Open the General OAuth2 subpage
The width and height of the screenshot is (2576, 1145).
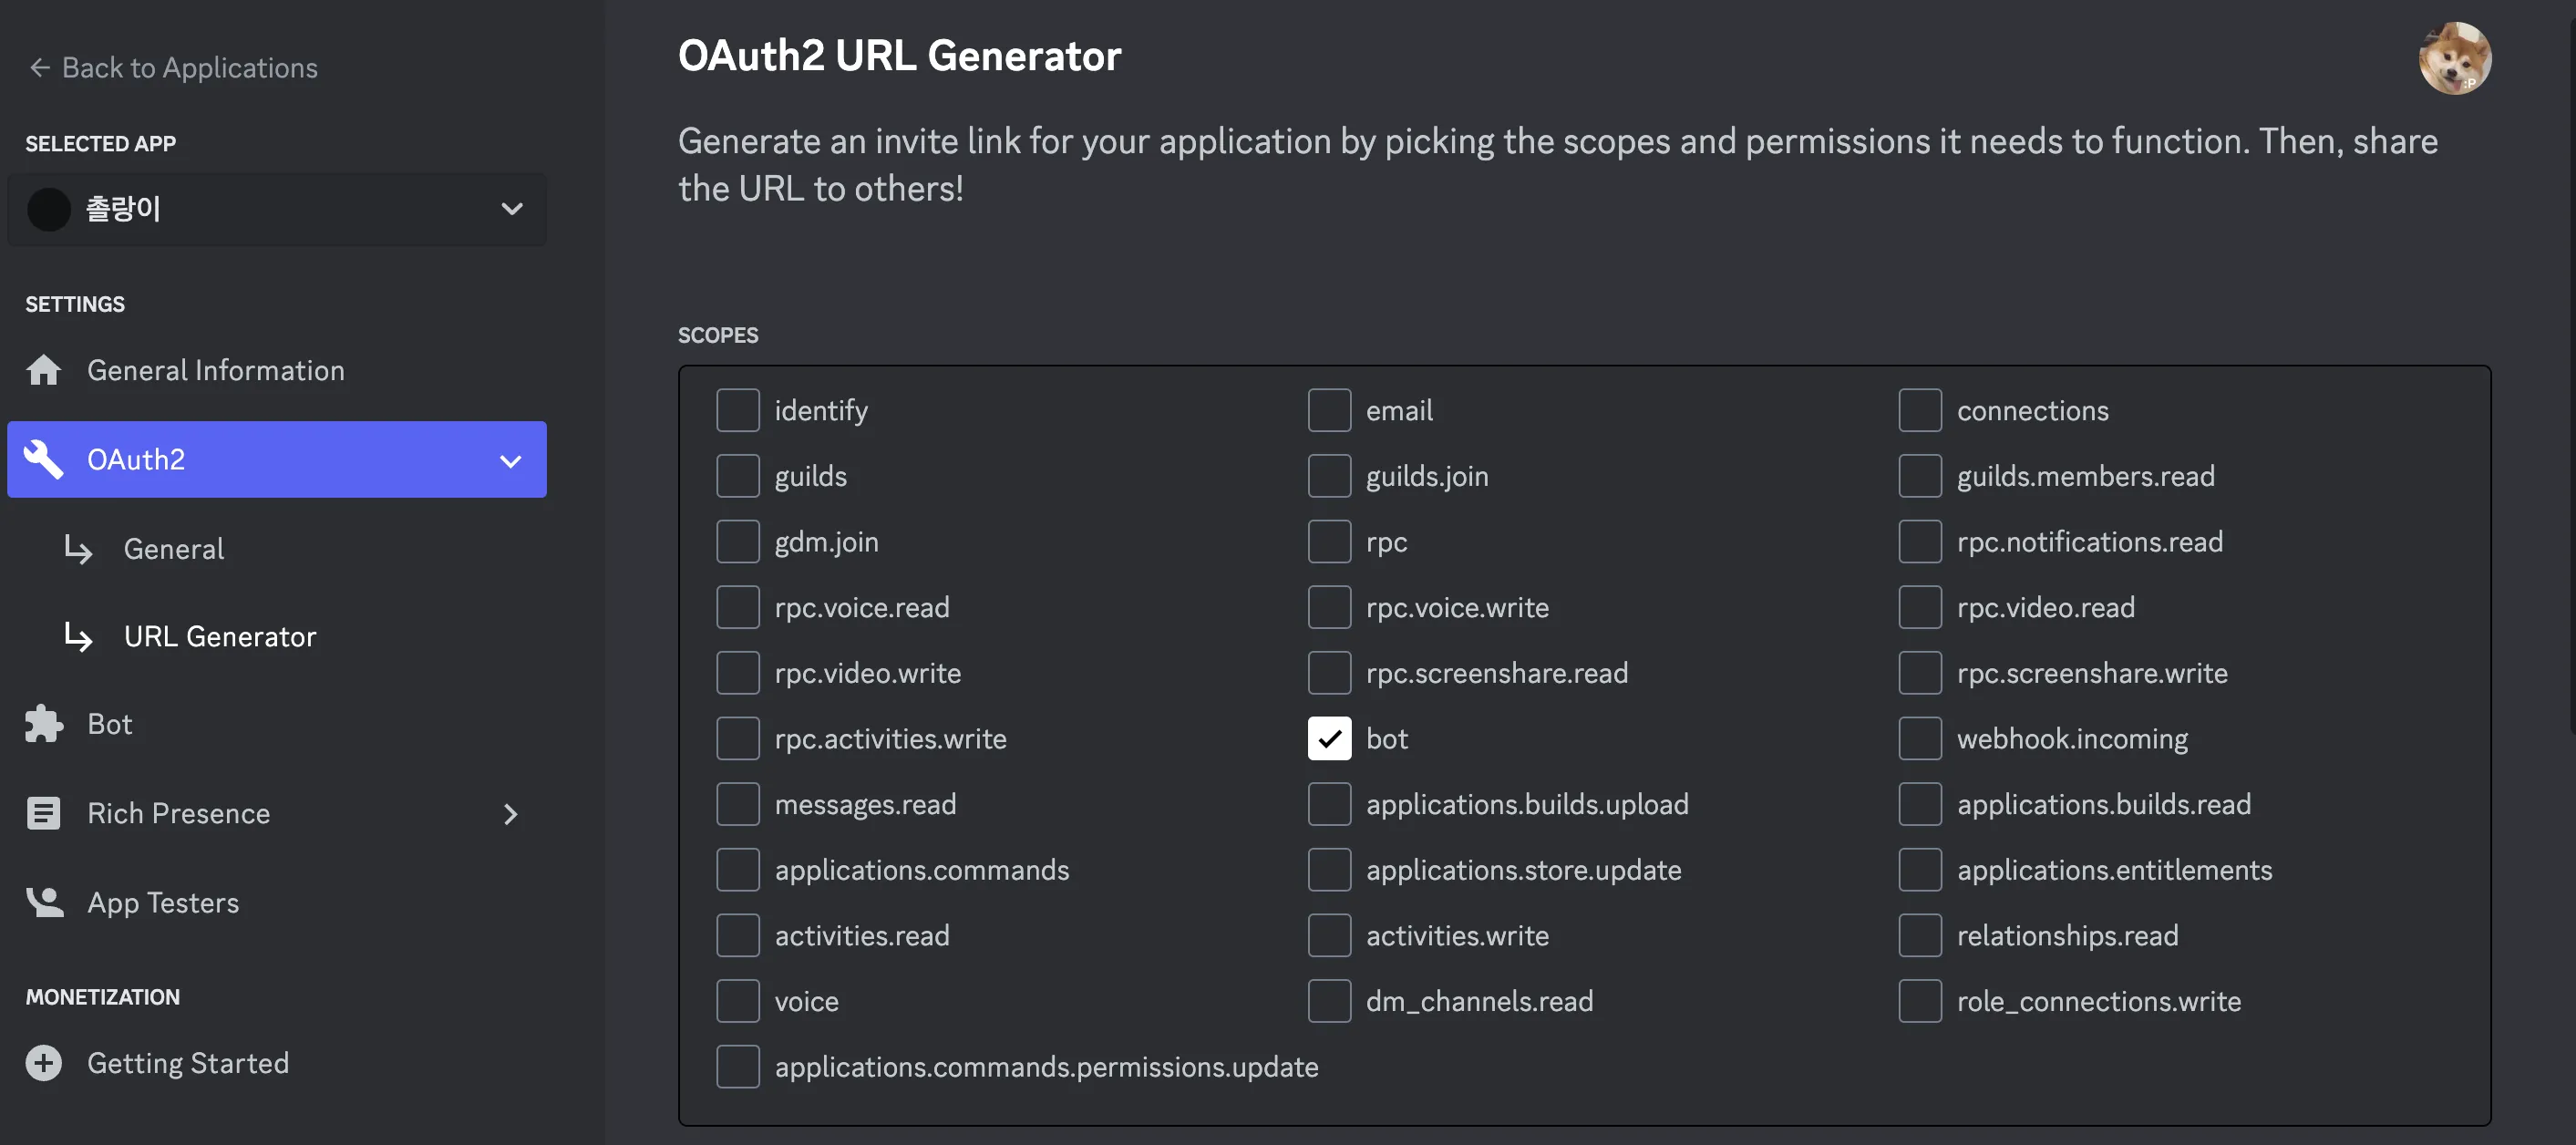(x=173, y=549)
